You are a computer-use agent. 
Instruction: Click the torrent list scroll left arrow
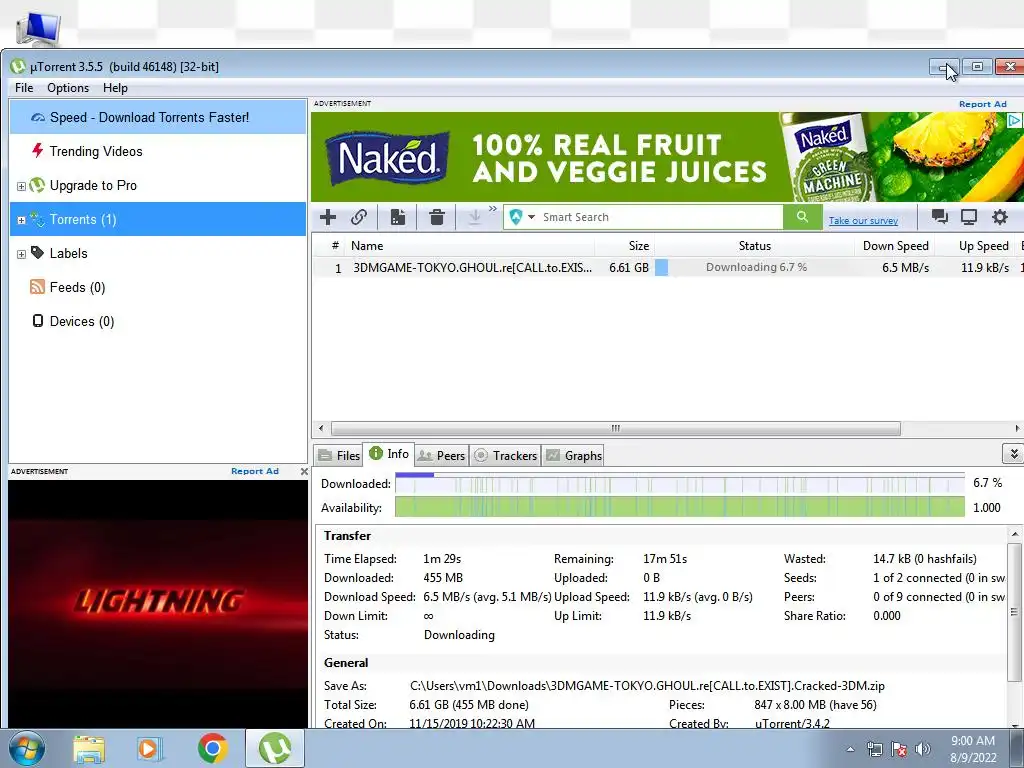321,428
